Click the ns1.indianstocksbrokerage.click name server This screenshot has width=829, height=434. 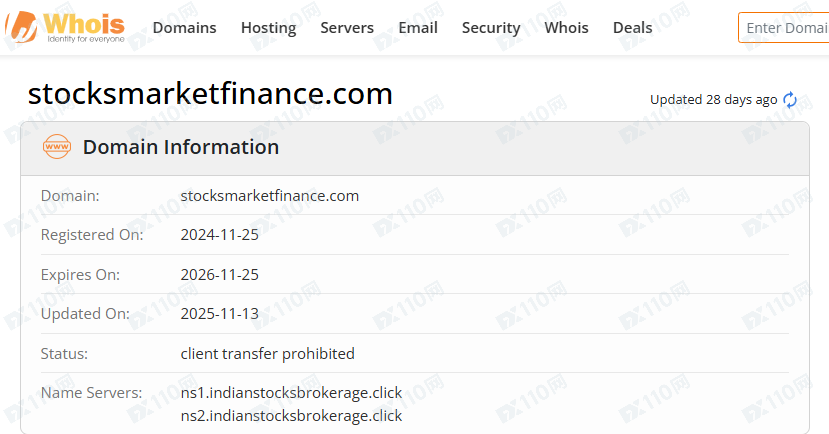(291, 393)
